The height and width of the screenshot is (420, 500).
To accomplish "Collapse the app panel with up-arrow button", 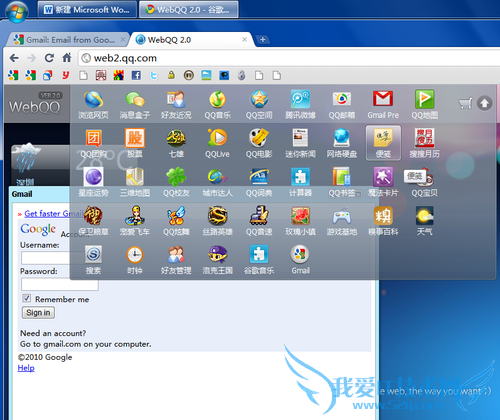I will pos(484,103).
